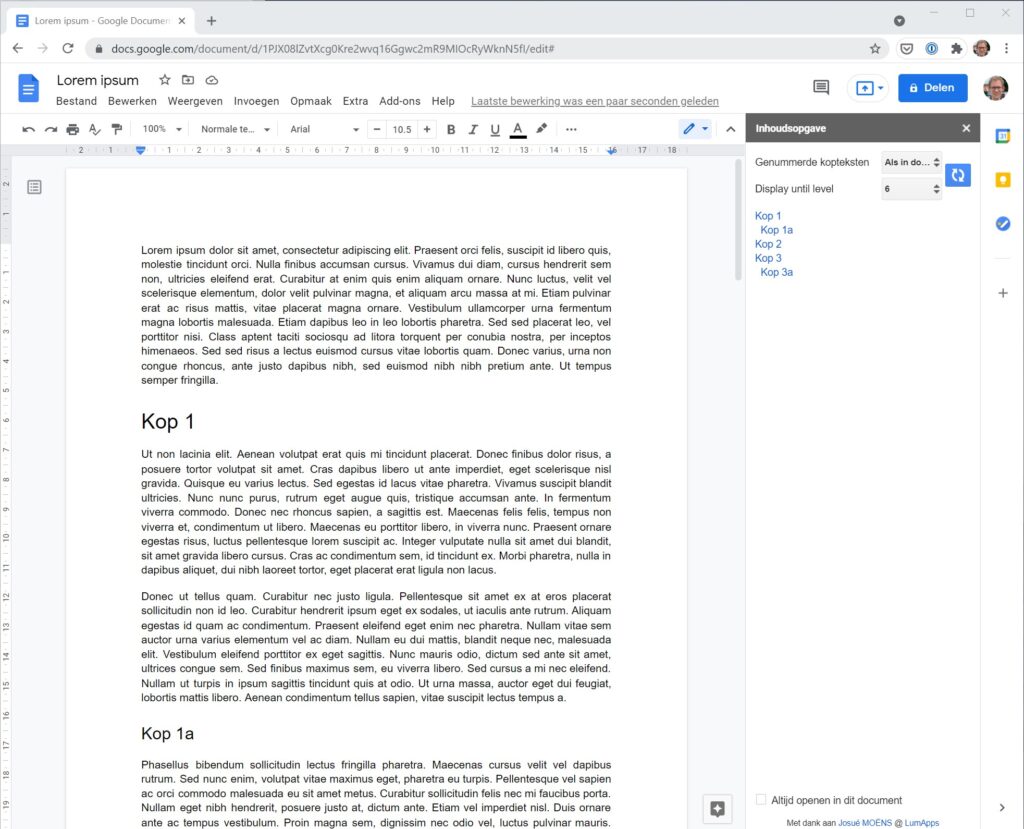This screenshot has height=829, width=1024.
Task: Collapse the menus with the caret
Action: click(x=731, y=129)
